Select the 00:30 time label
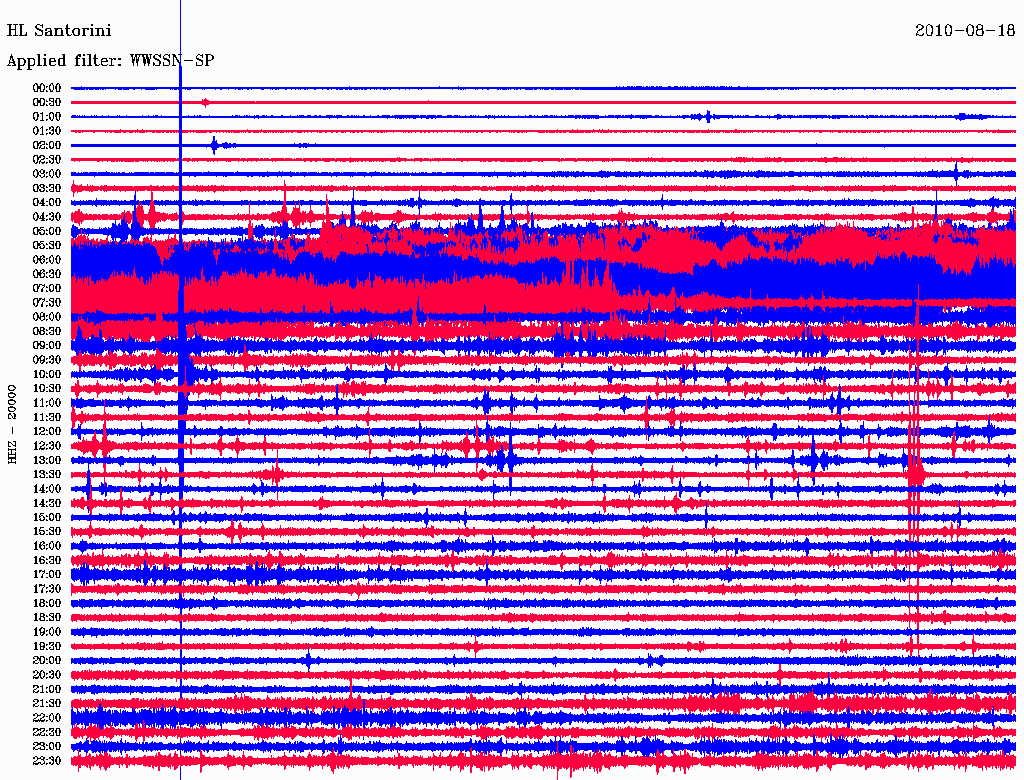Image resolution: width=1024 pixels, height=780 pixels. tap(47, 102)
